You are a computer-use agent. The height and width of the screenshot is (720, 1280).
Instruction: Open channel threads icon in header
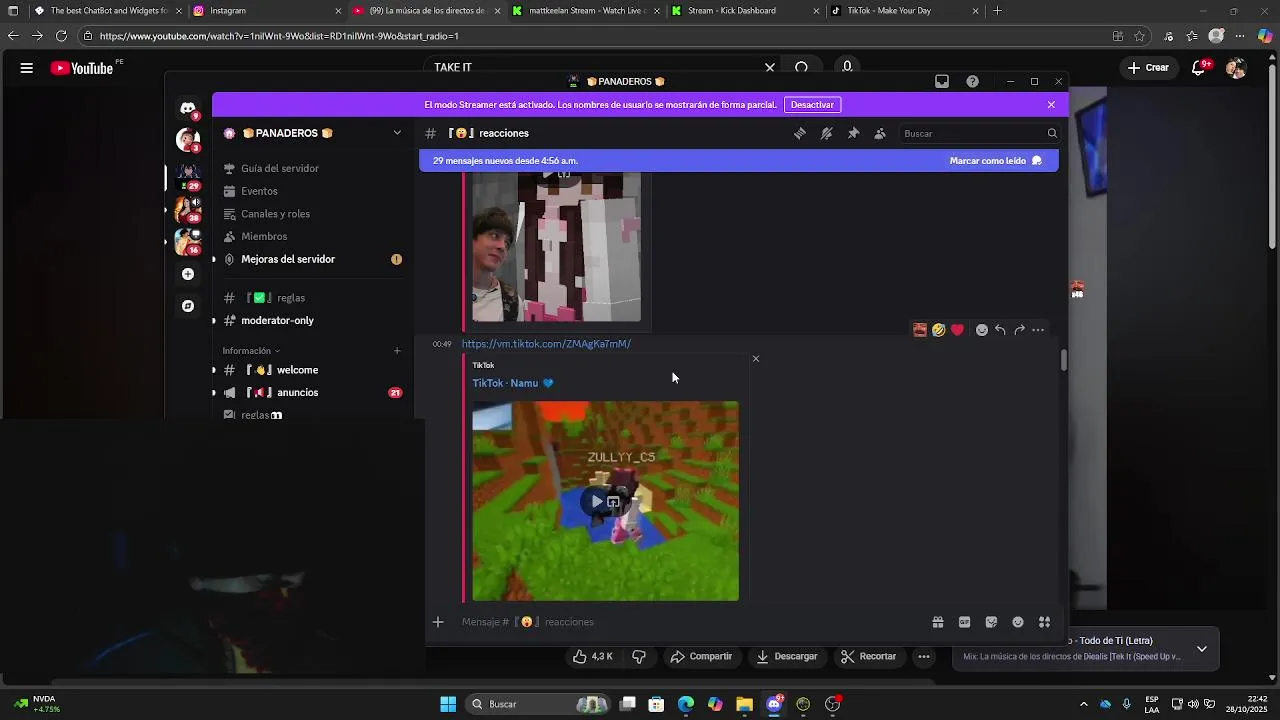click(800, 133)
